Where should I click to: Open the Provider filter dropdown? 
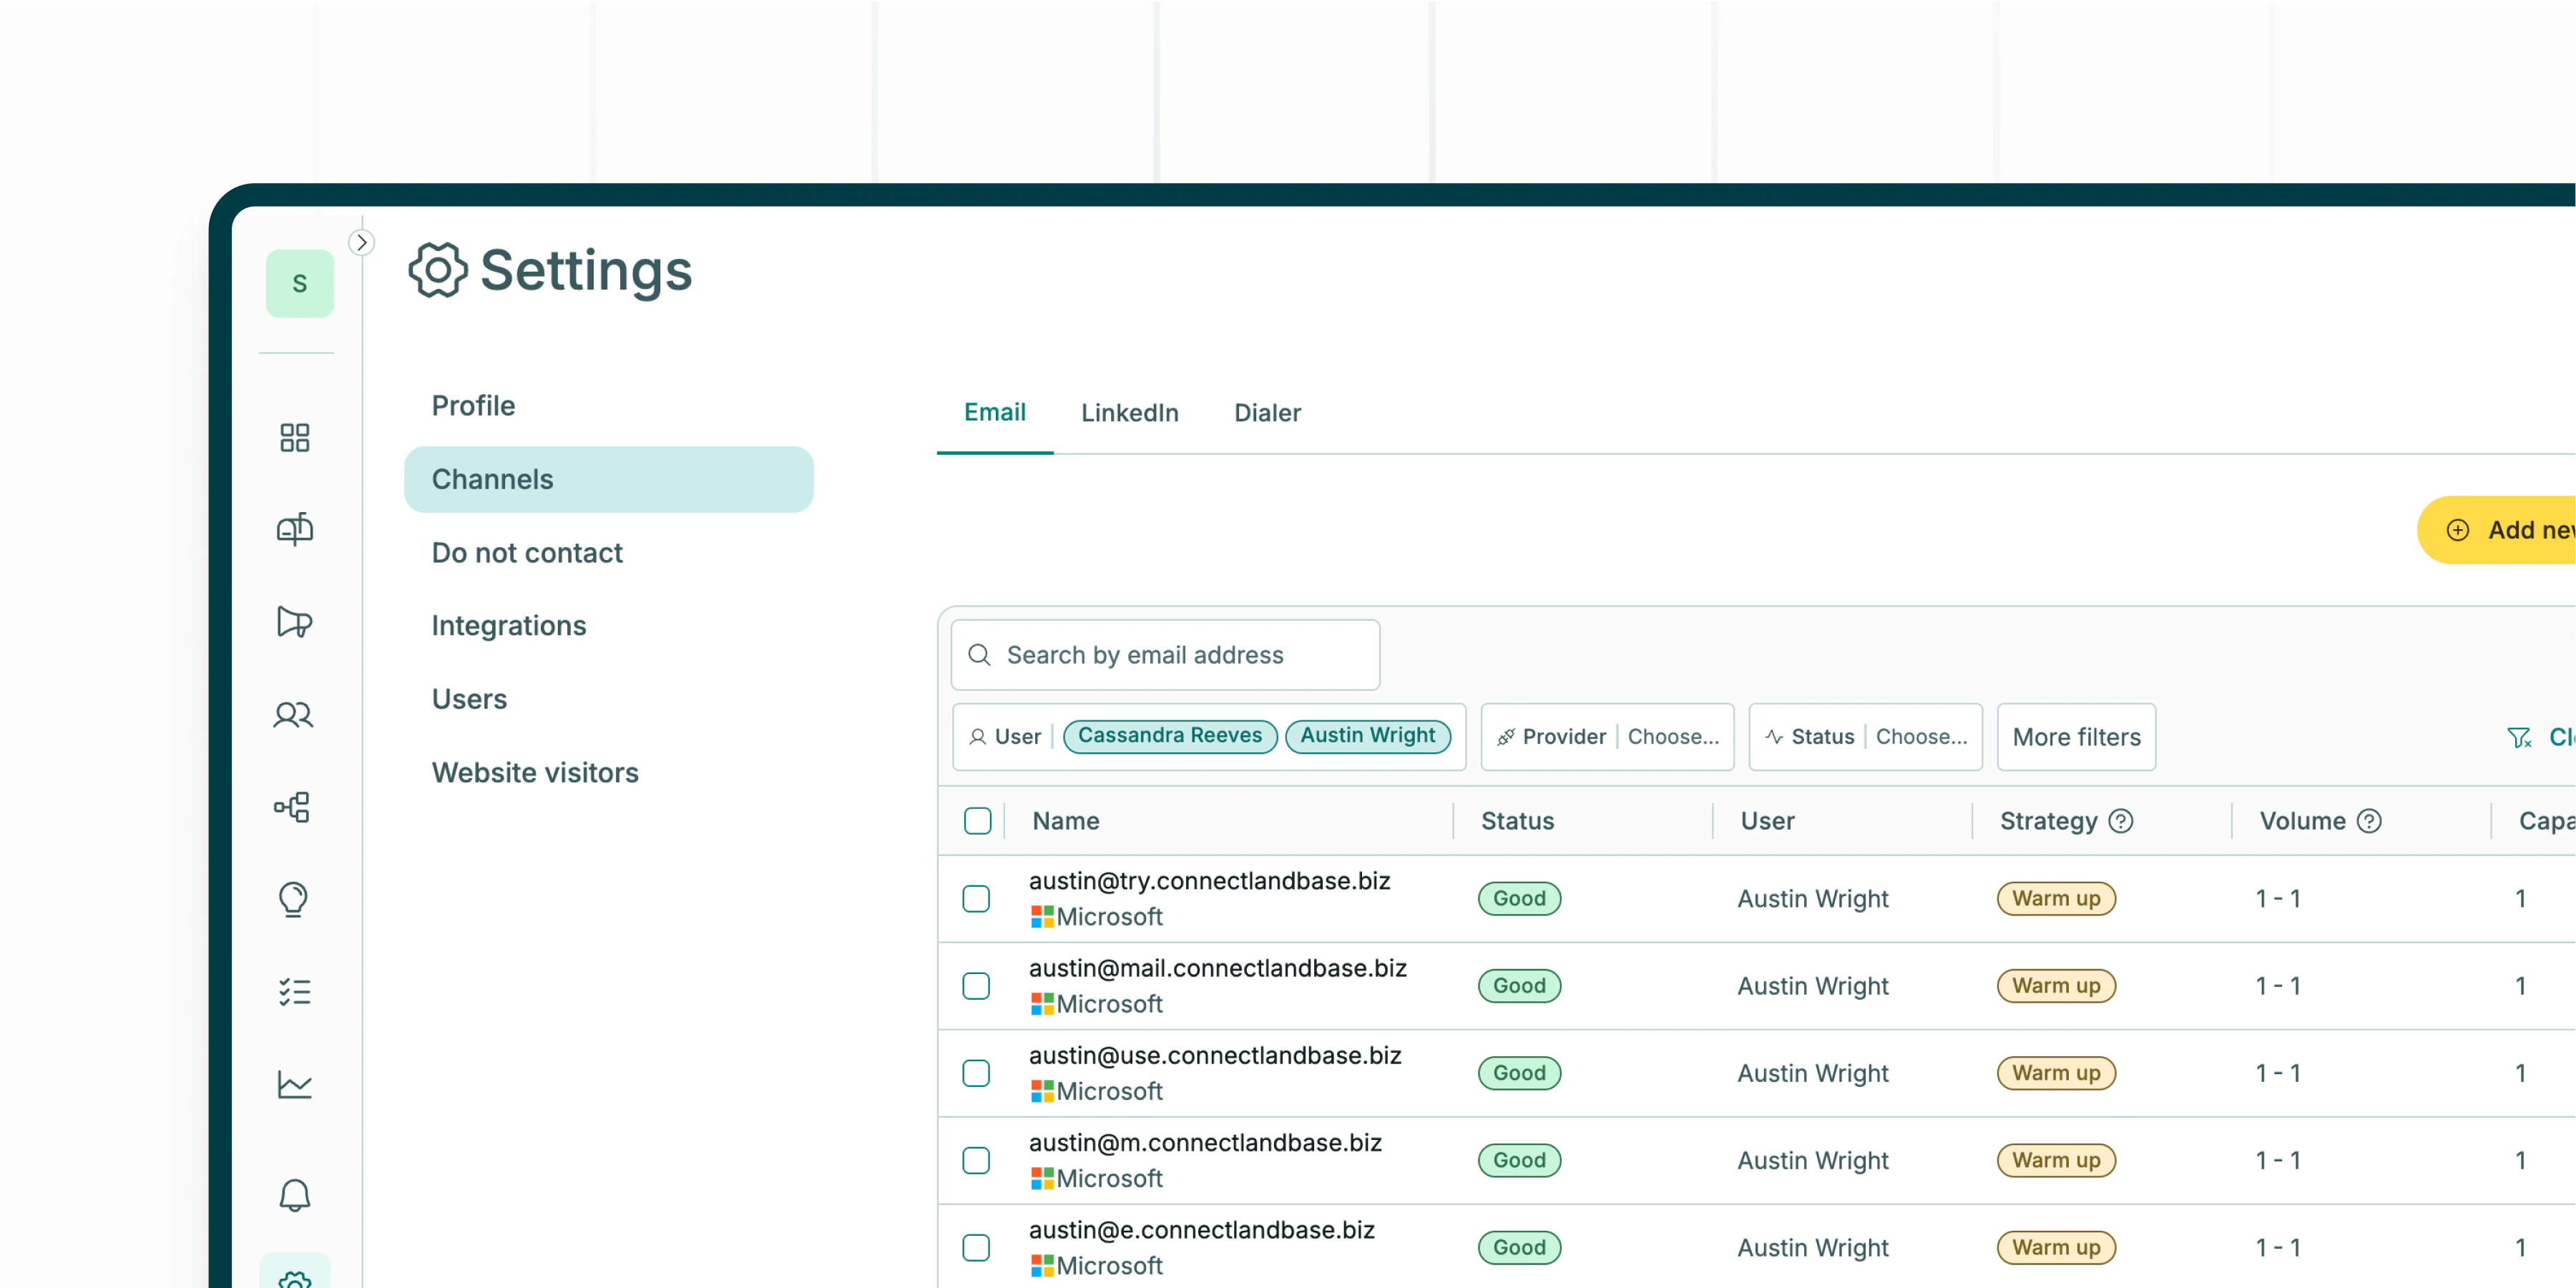pos(1607,737)
